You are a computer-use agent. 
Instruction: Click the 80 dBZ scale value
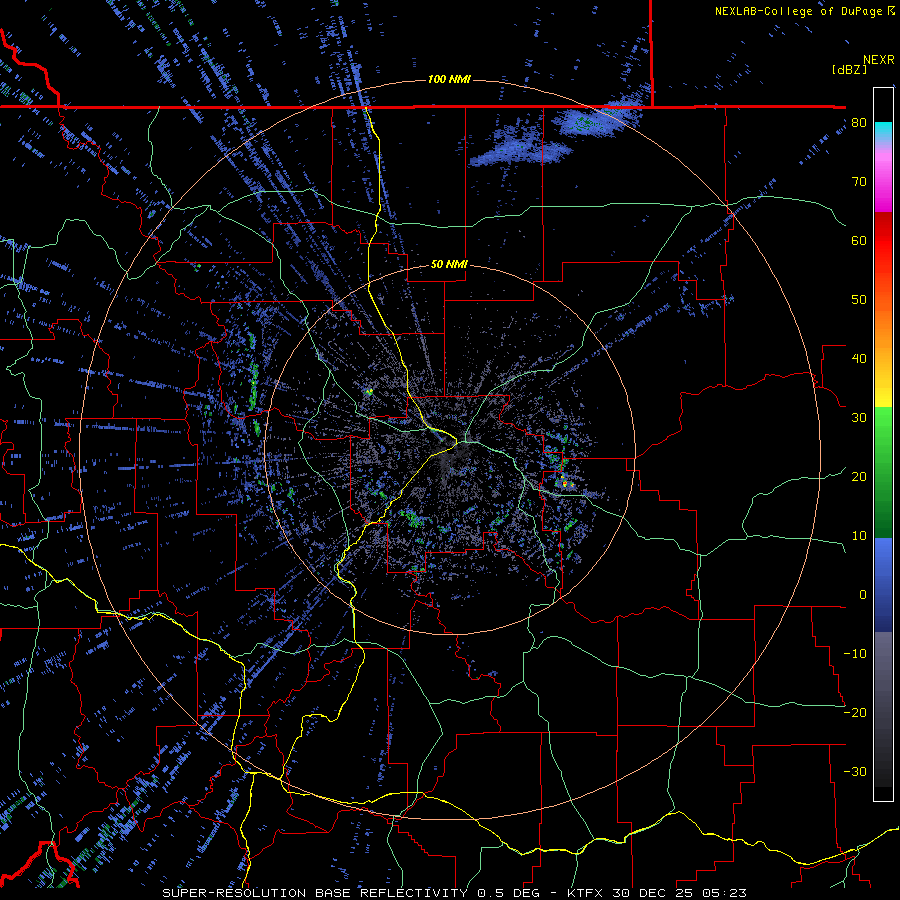point(859,123)
